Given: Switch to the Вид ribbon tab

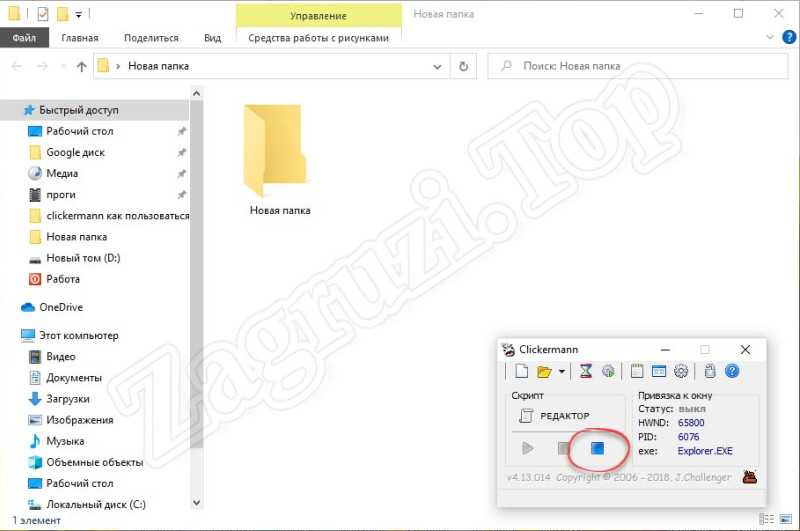Looking at the screenshot, I should (x=212, y=38).
